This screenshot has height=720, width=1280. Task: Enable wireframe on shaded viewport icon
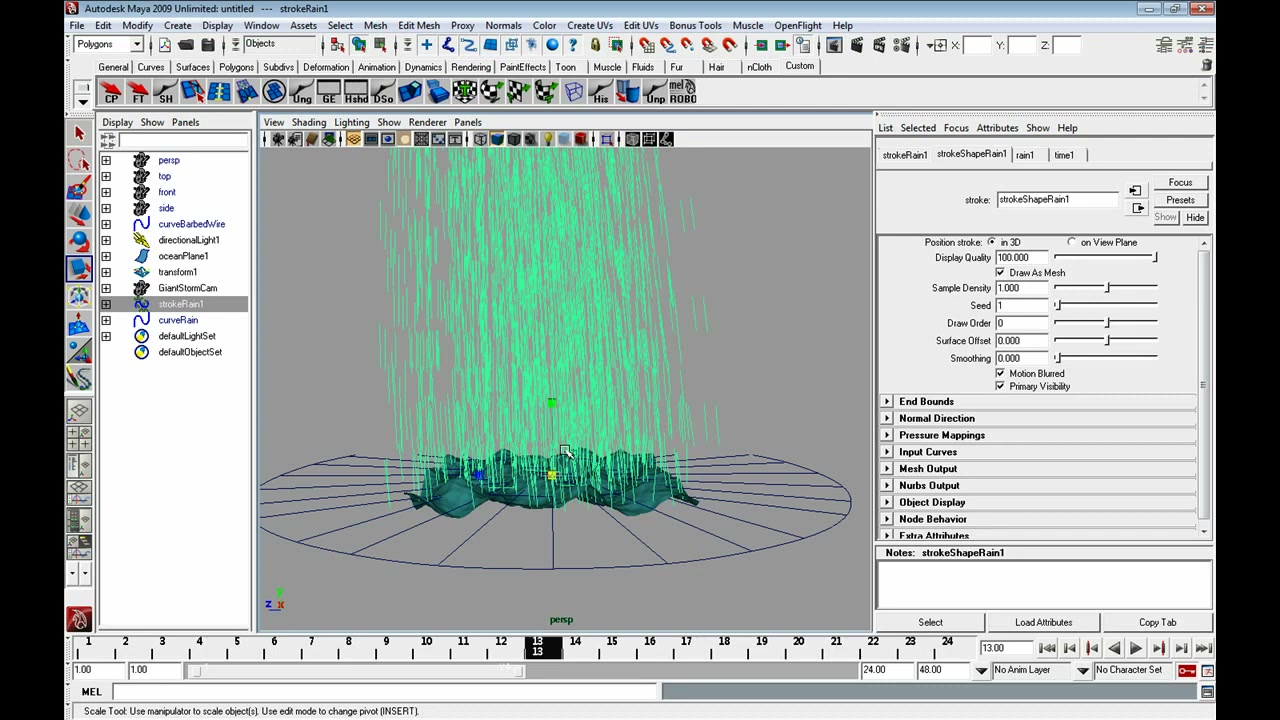(513, 139)
